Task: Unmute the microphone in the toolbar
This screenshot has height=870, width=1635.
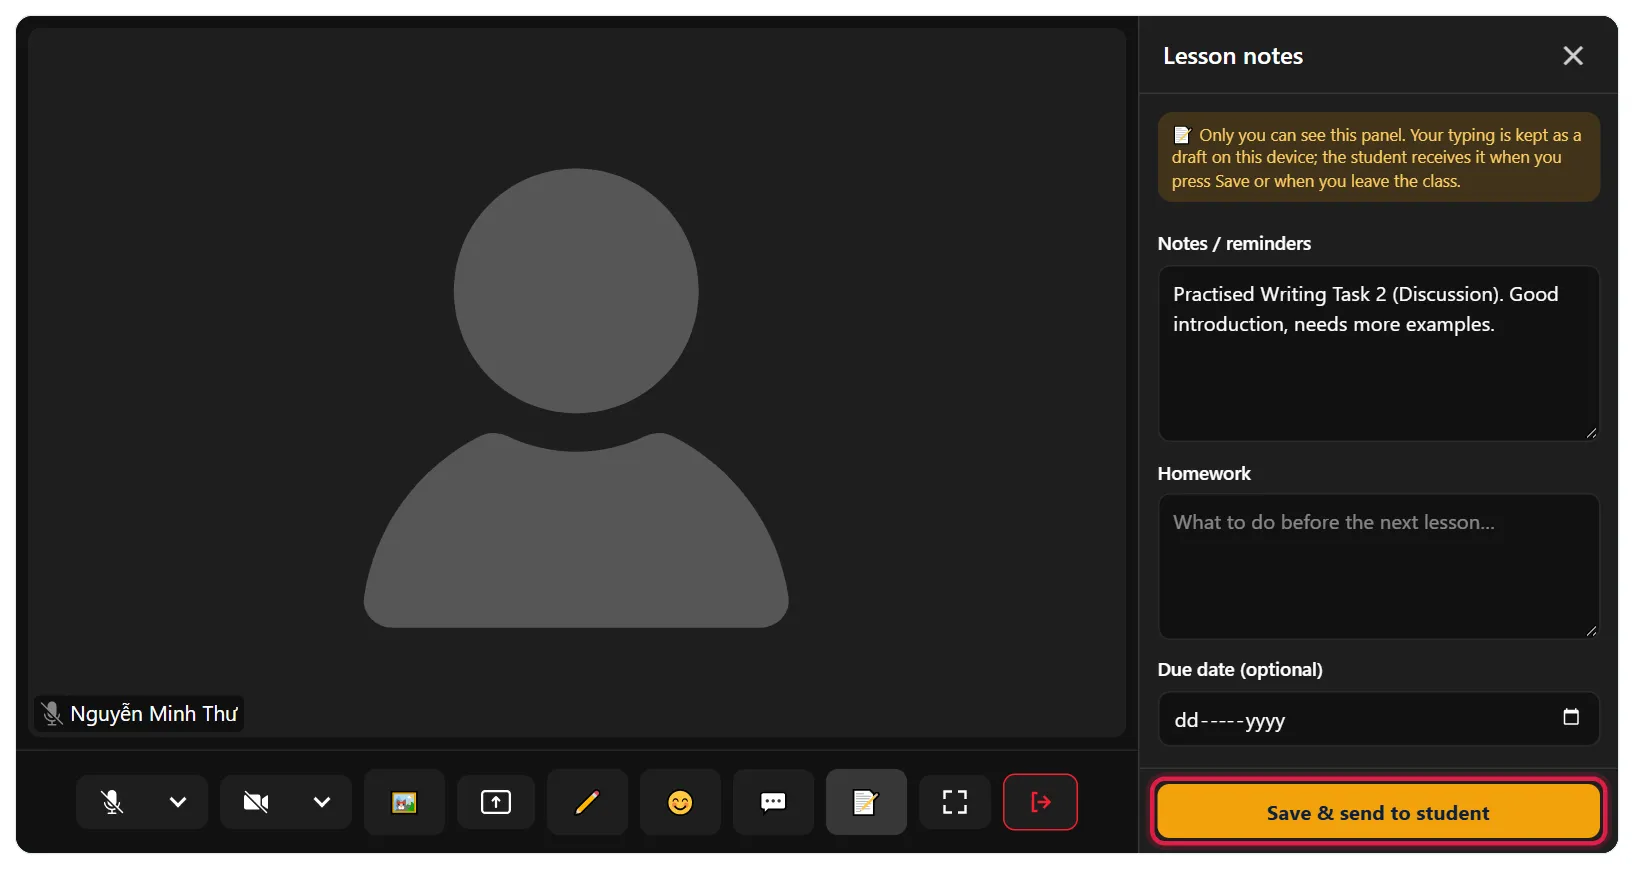Action: tap(112, 802)
